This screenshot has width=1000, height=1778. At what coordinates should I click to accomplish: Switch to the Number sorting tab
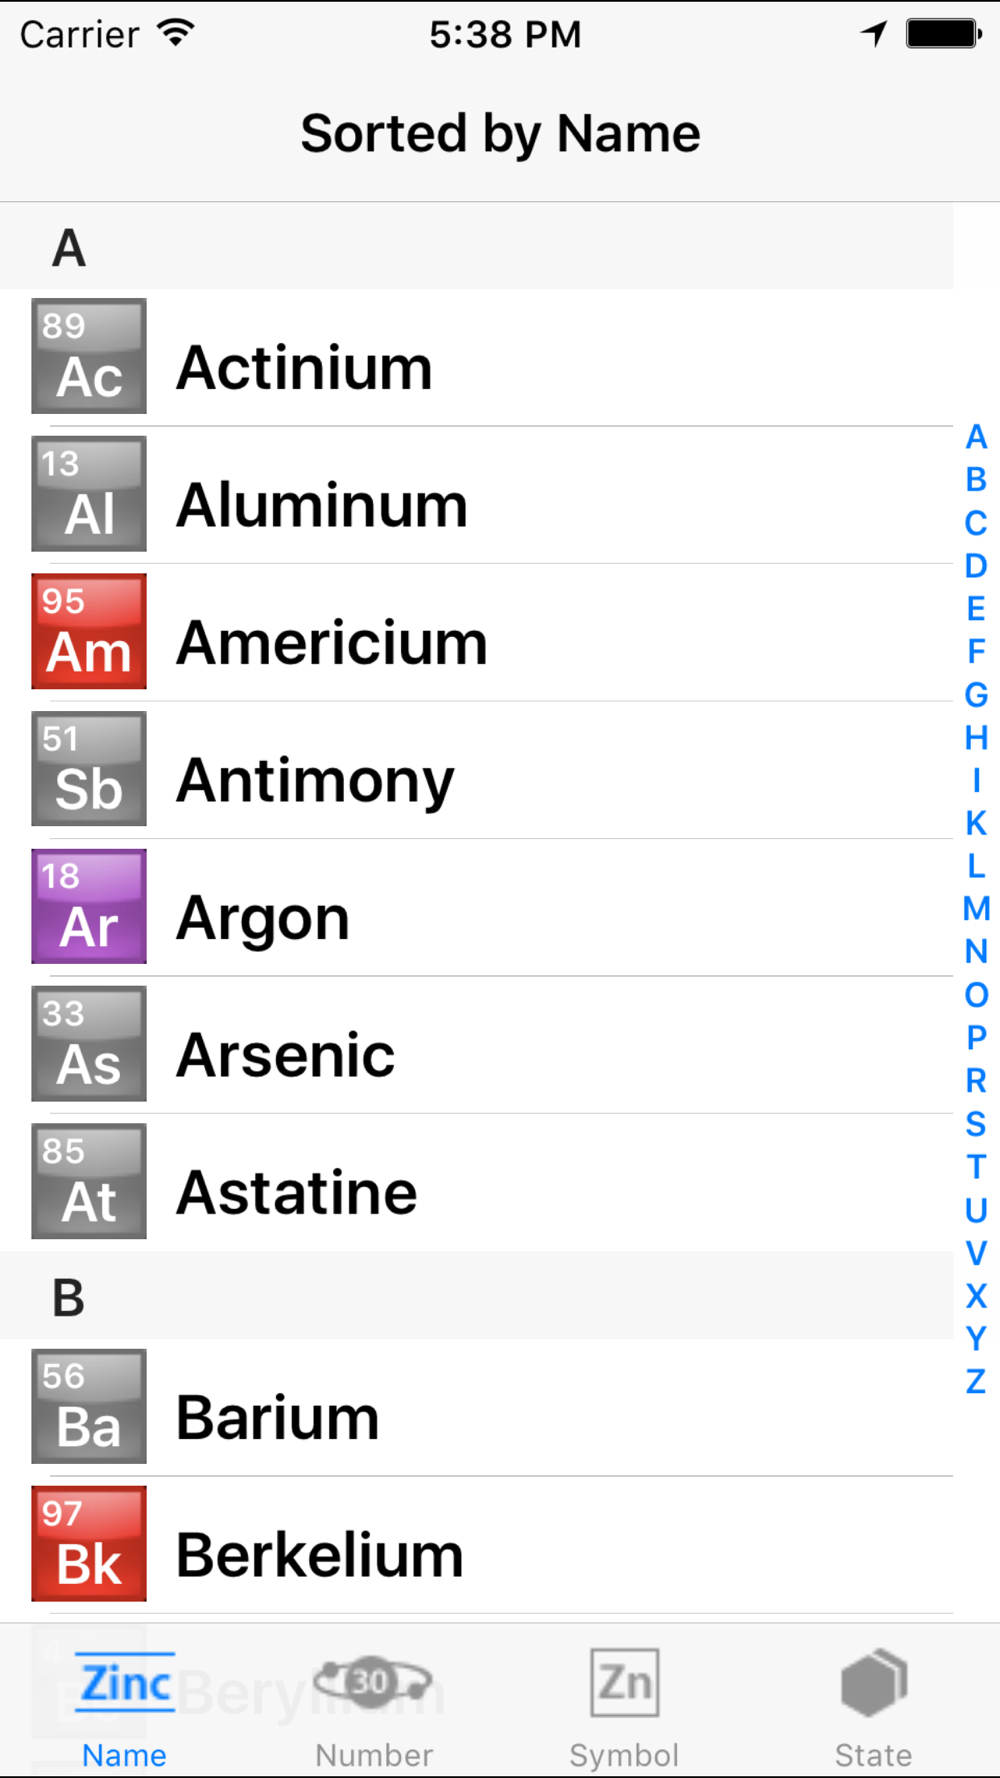[374, 1709]
